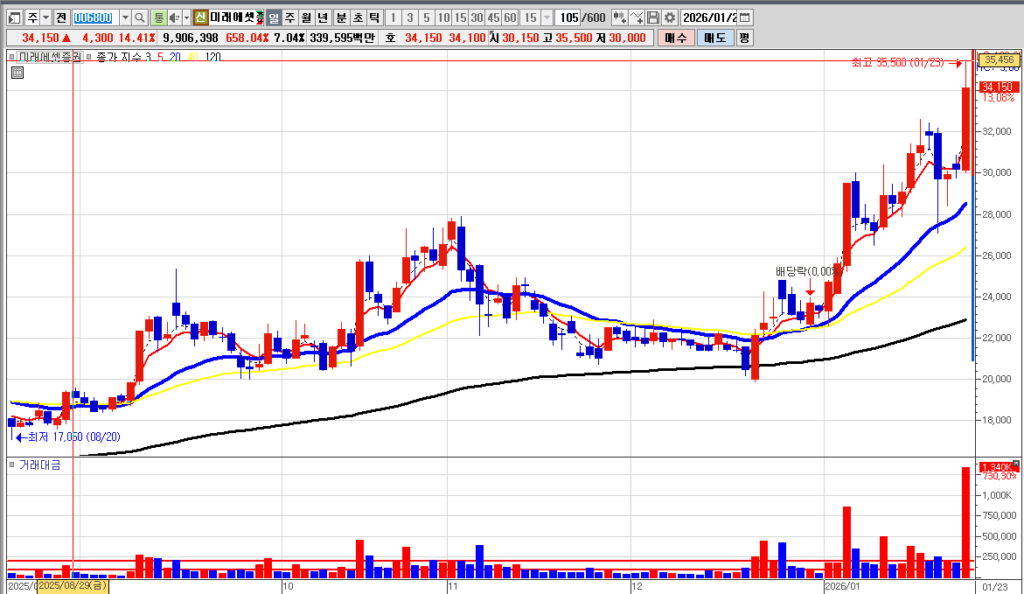This screenshot has height=594, width=1024.
Task: Toggle the daily (일) chart period
Action: [274, 18]
